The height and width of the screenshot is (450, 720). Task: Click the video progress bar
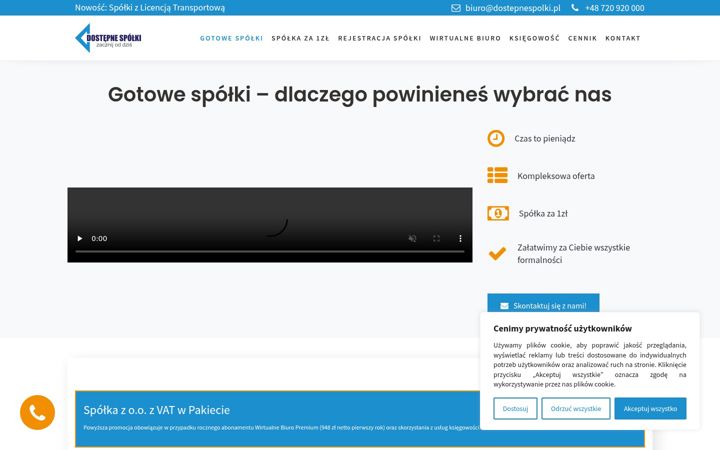point(270,252)
